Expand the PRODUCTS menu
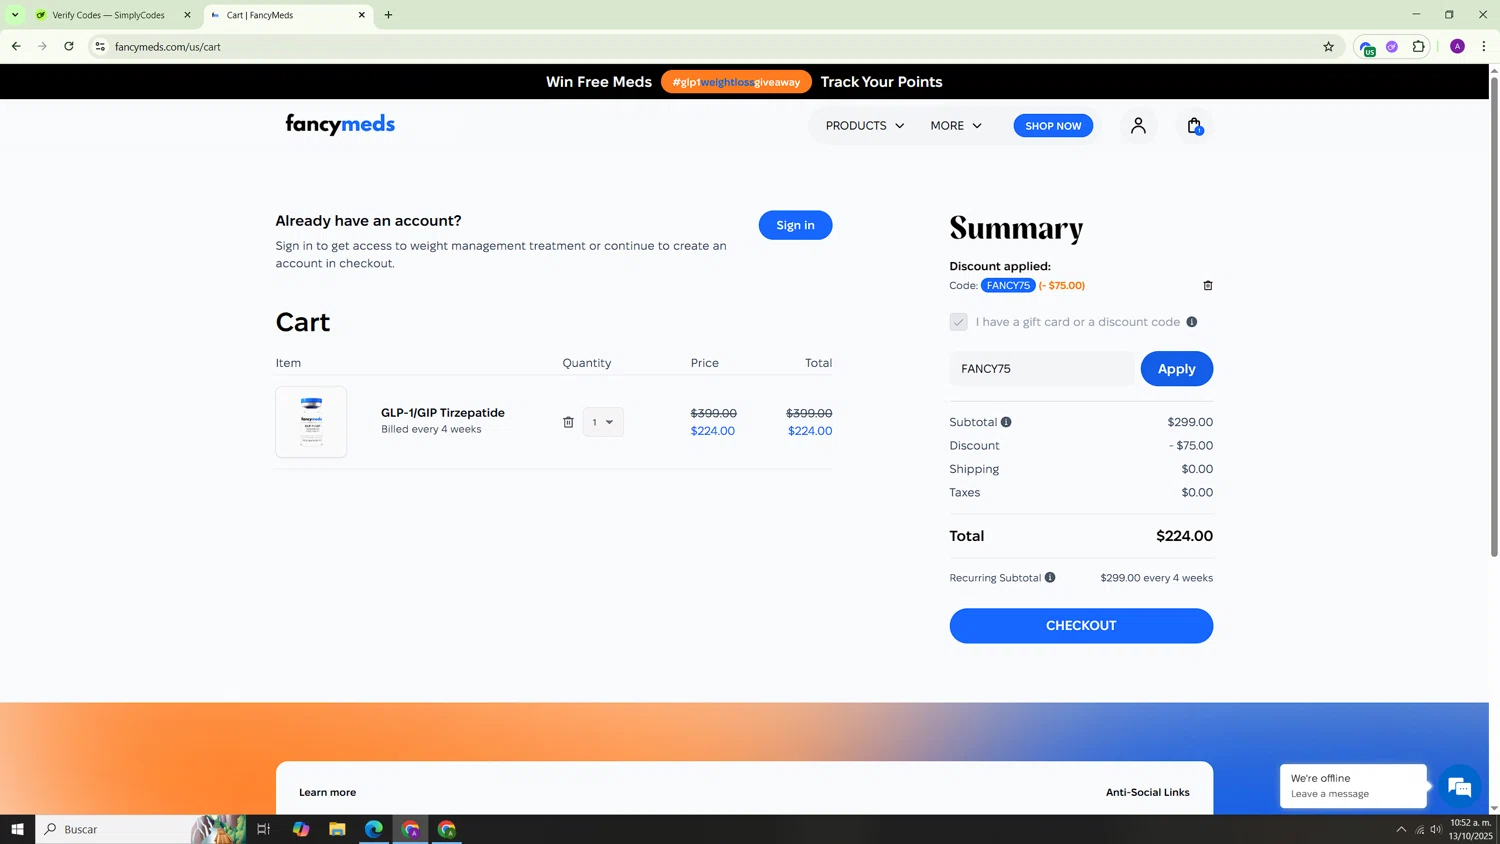This screenshot has width=1500, height=844. point(865,125)
